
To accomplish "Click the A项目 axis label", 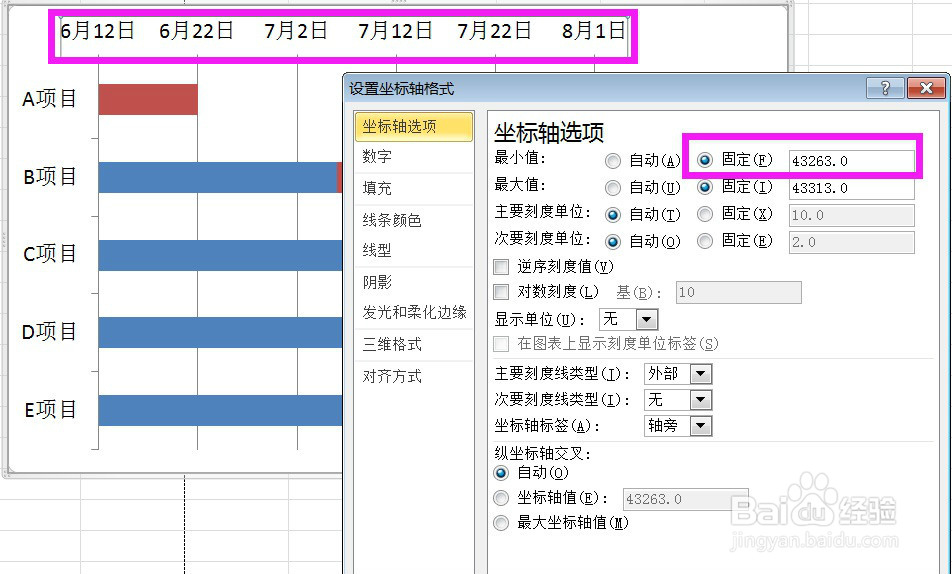I will [x=50, y=98].
